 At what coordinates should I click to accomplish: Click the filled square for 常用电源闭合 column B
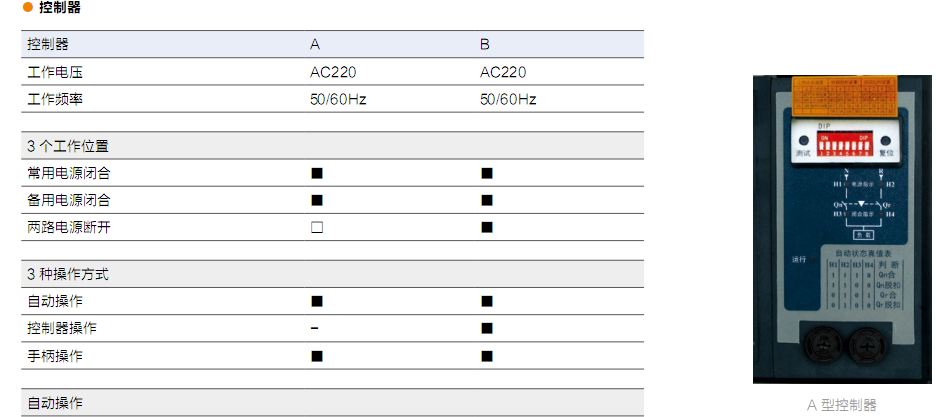pyautogui.click(x=487, y=174)
